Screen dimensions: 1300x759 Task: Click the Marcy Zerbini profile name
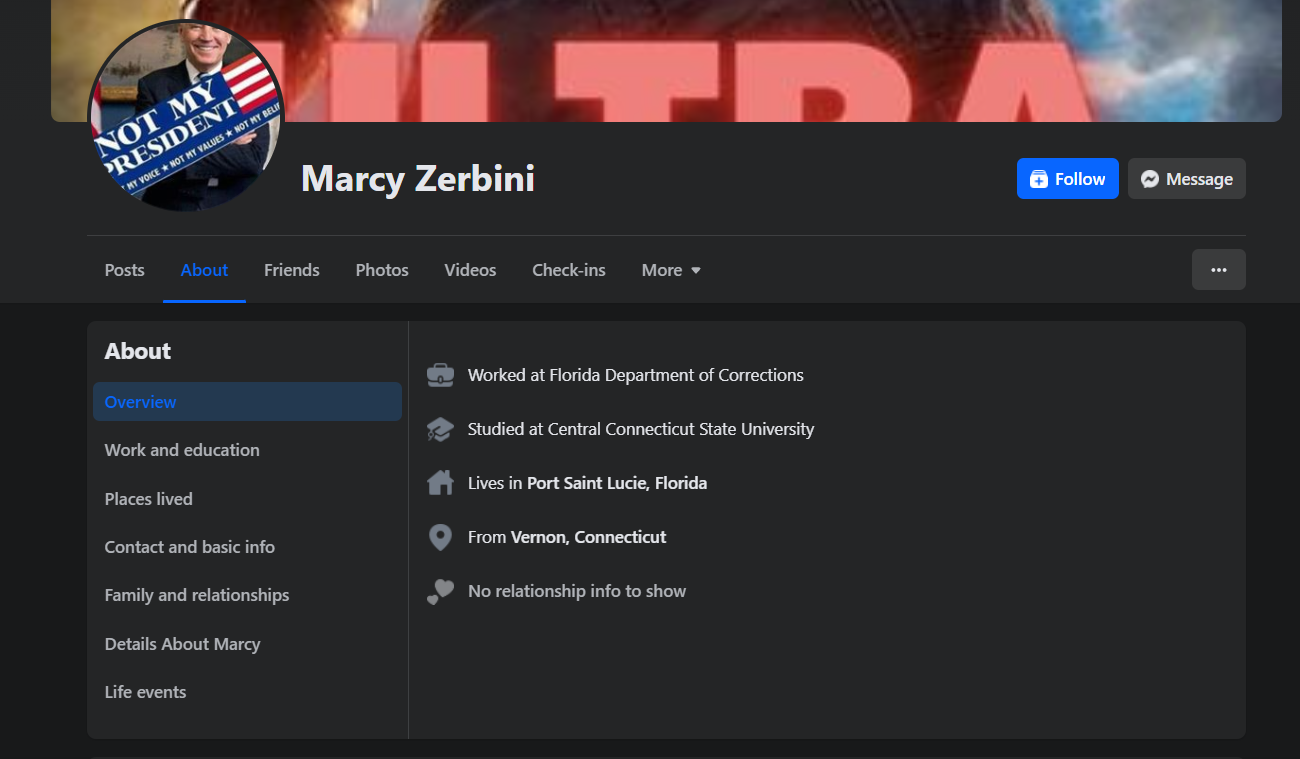coord(418,179)
